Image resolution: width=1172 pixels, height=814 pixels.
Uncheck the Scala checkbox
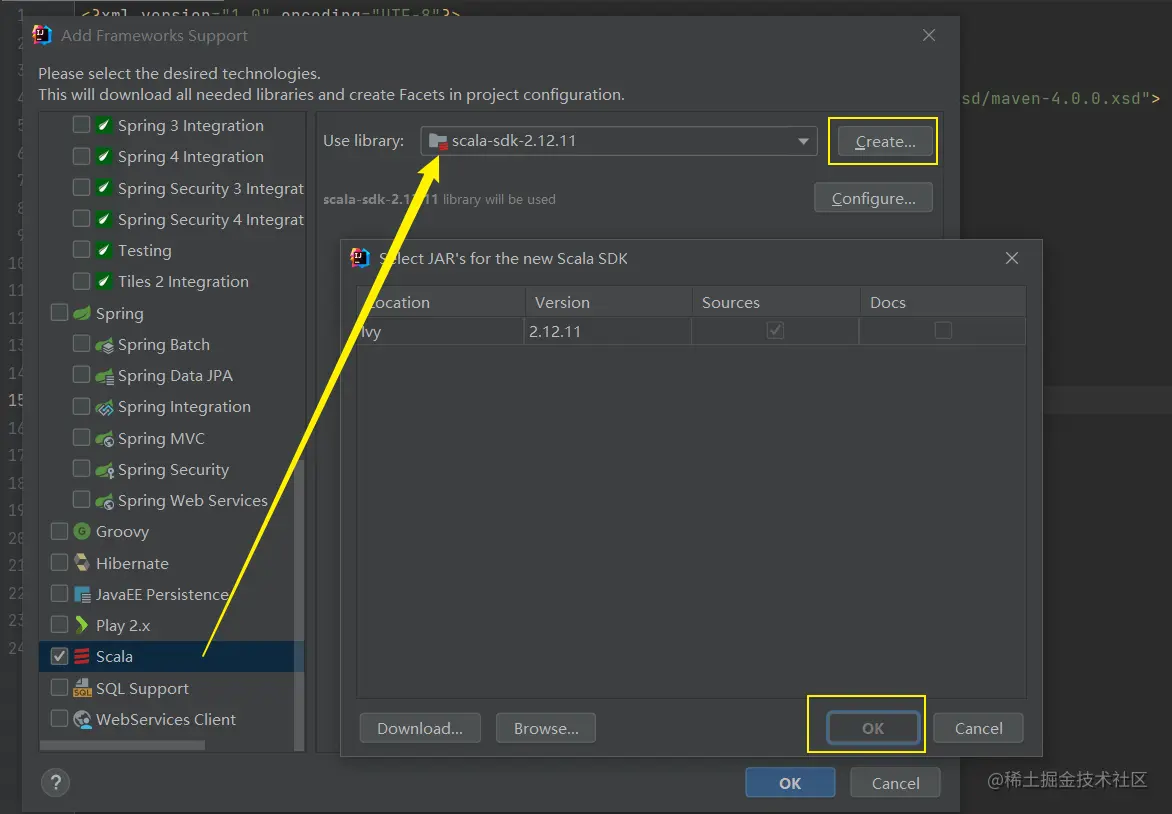tap(59, 656)
